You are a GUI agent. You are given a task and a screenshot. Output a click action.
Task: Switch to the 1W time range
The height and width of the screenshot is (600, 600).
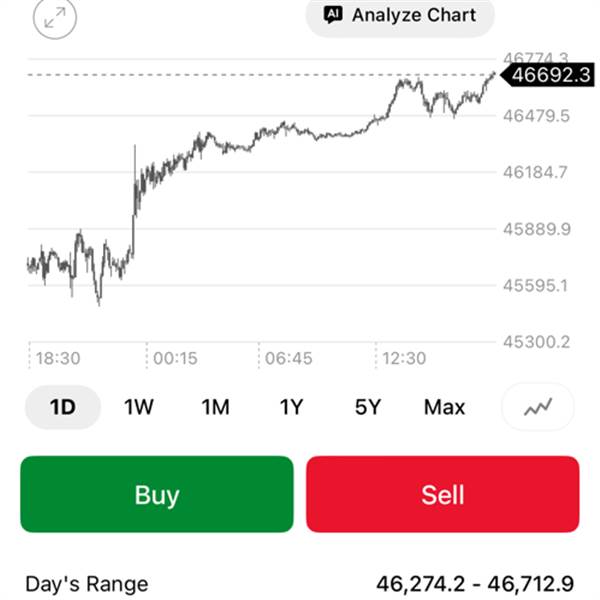pyautogui.click(x=138, y=407)
